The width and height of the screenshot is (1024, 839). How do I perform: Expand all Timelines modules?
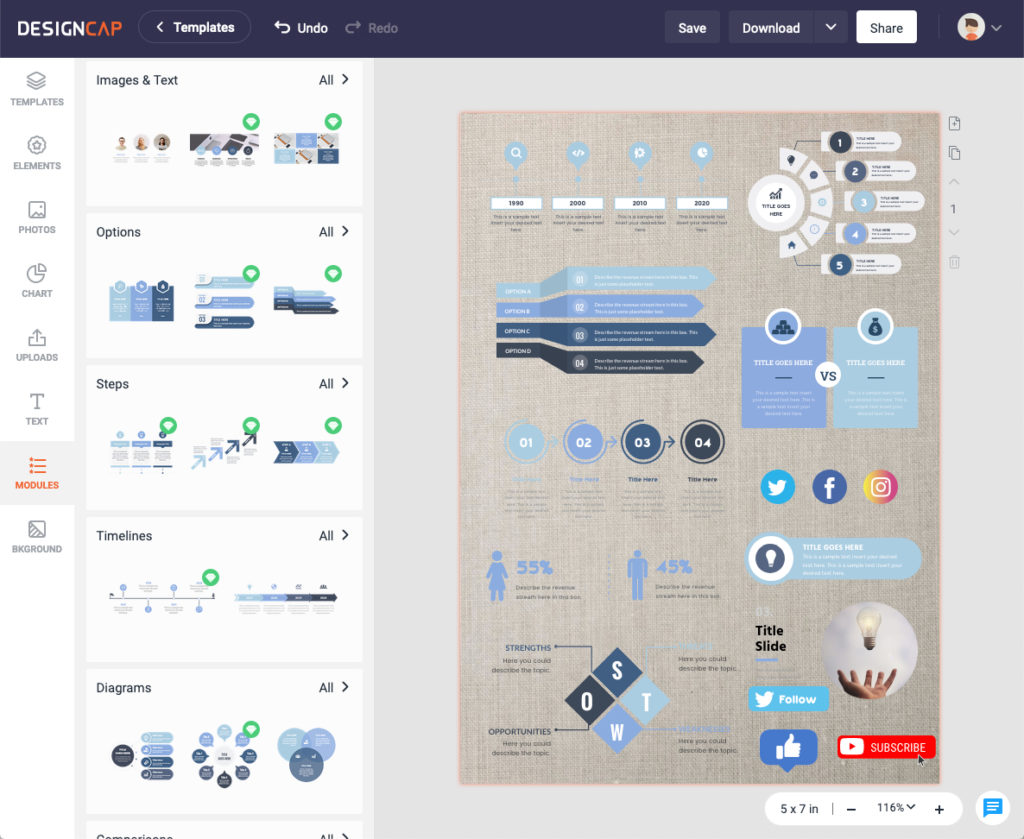(334, 535)
